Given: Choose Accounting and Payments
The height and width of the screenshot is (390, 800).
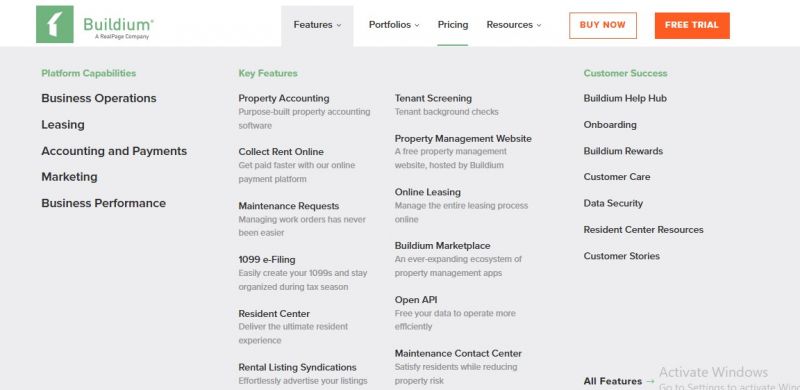Looking at the screenshot, I should pyautogui.click(x=114, y=151).
